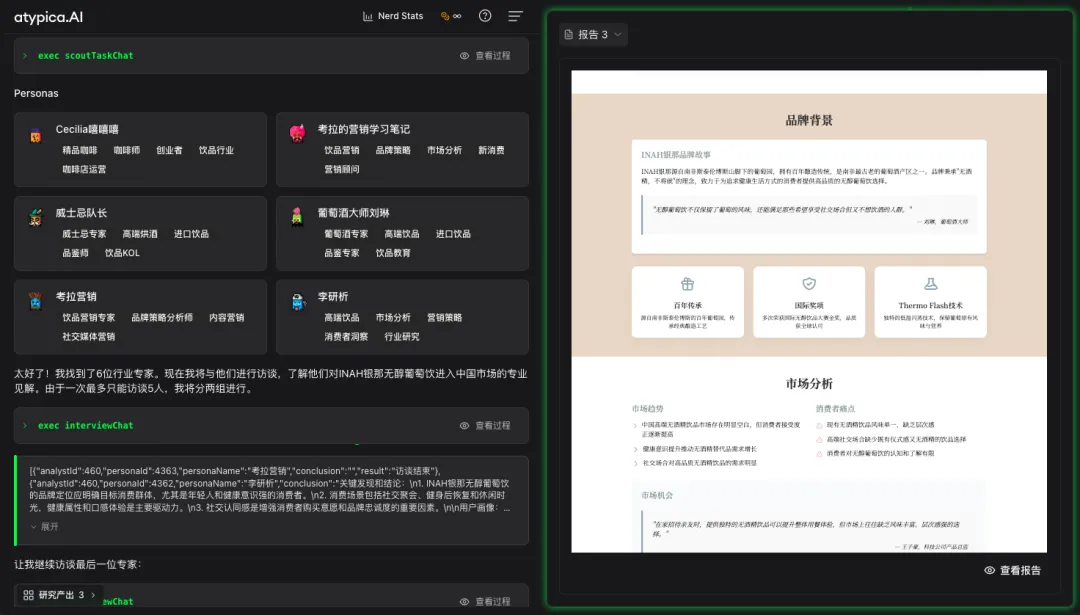View process for exec scoutTaskChat
The width and height of the screenshot is (1080, 615).
[x=485, y=56]
